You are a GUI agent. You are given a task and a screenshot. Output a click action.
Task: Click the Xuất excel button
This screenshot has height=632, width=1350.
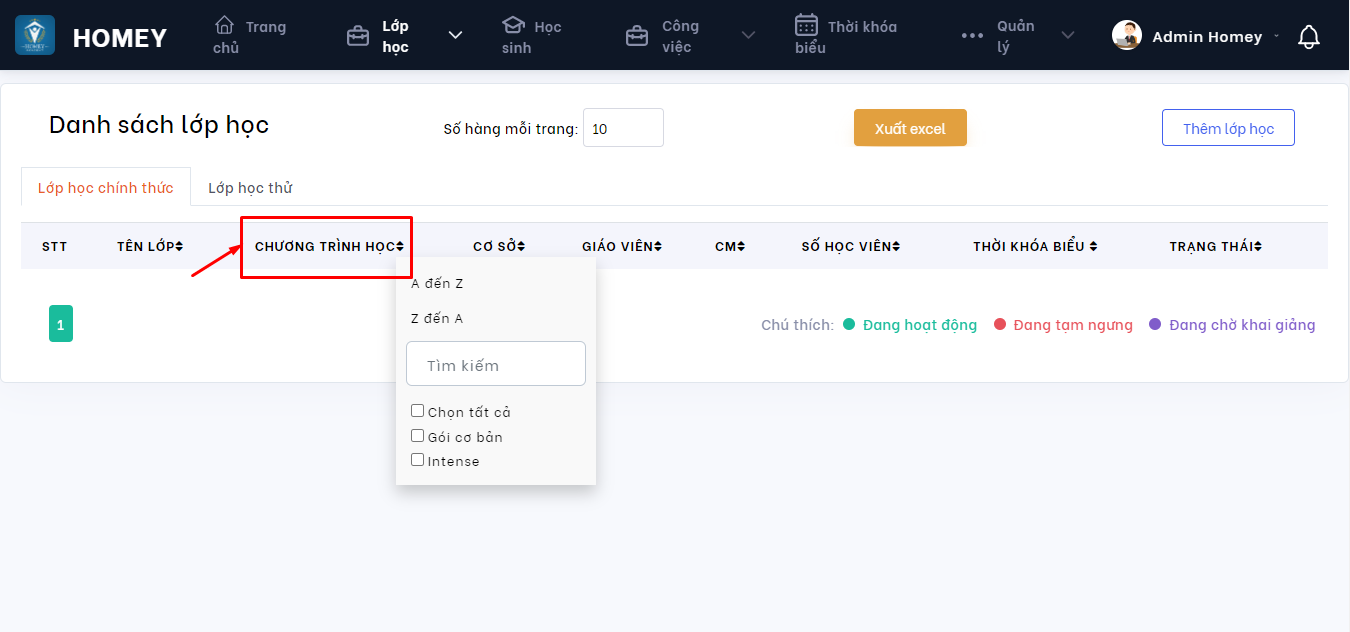pos(910,128)
